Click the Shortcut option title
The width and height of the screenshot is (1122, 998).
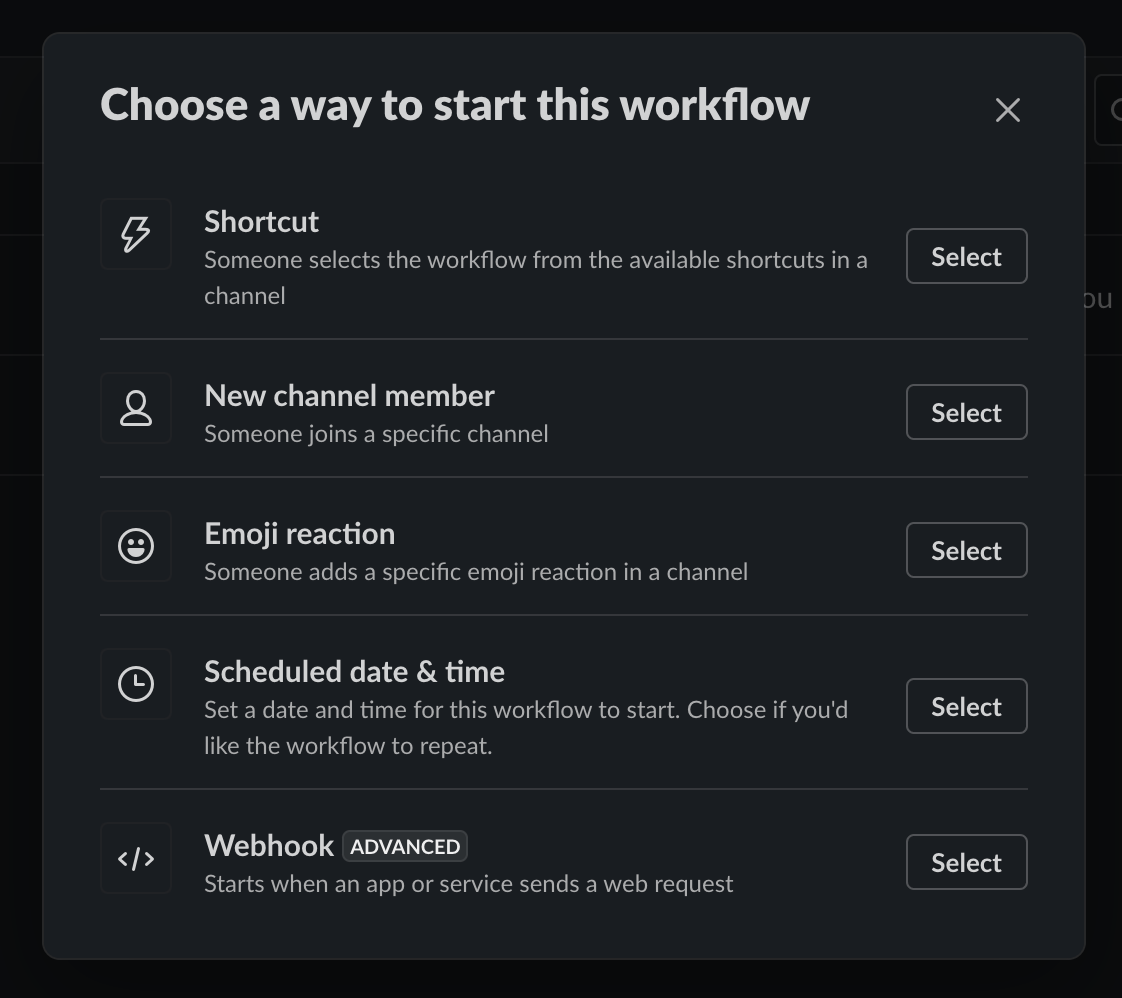[261, 222]
